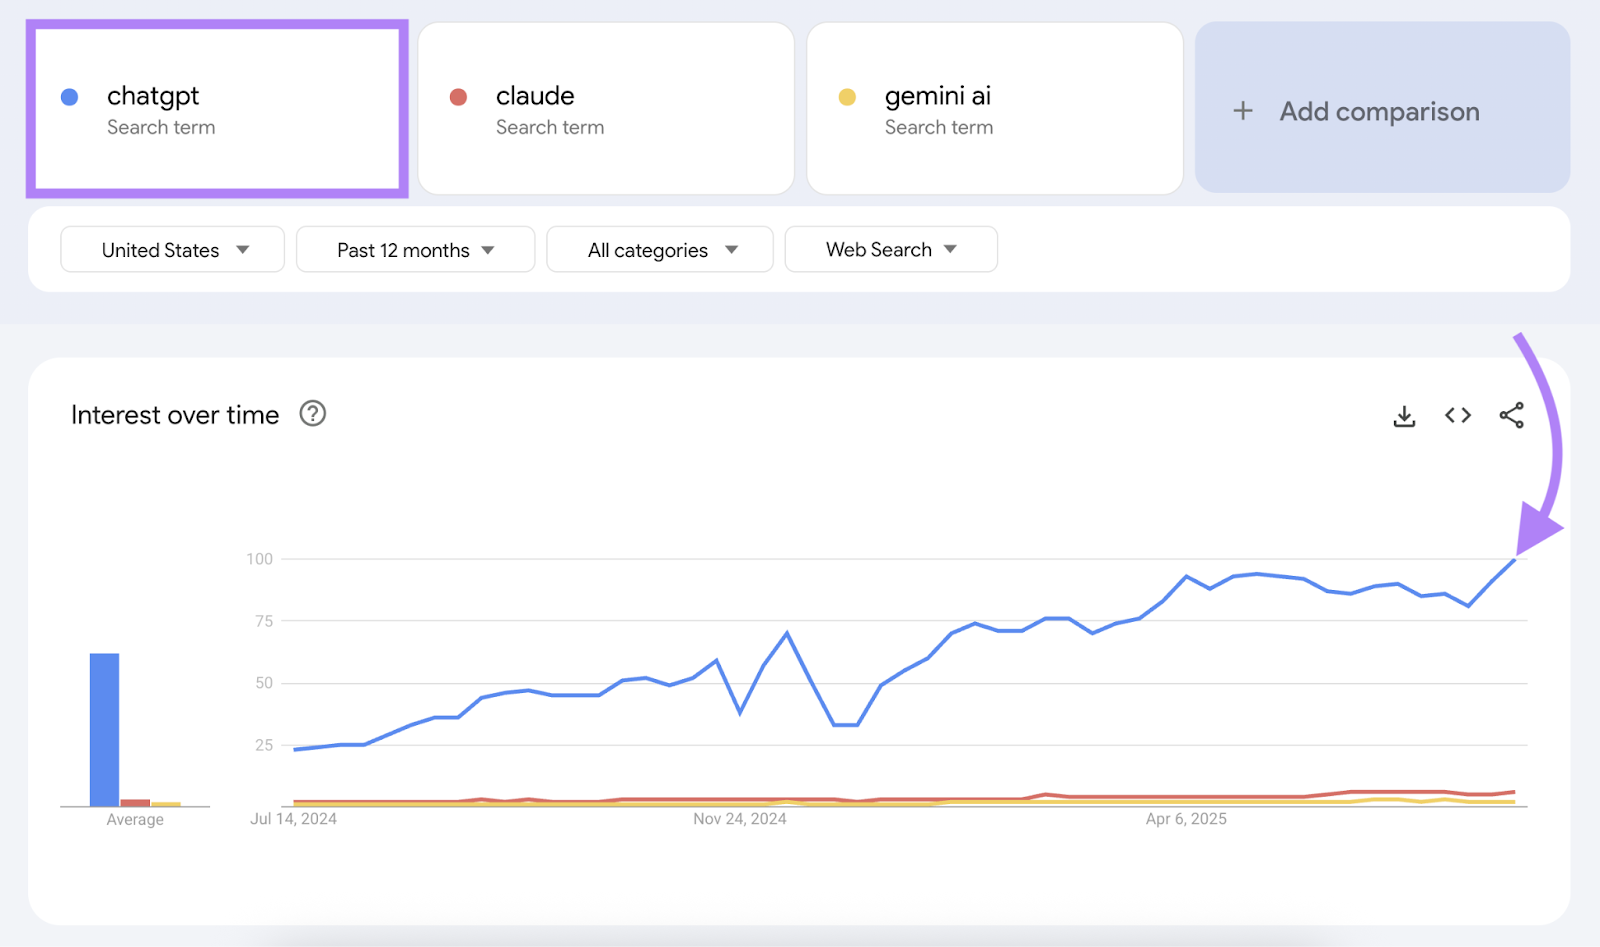Open the United States region dropdown
This screenshot has height=947, width=1600.
[171, 249]
